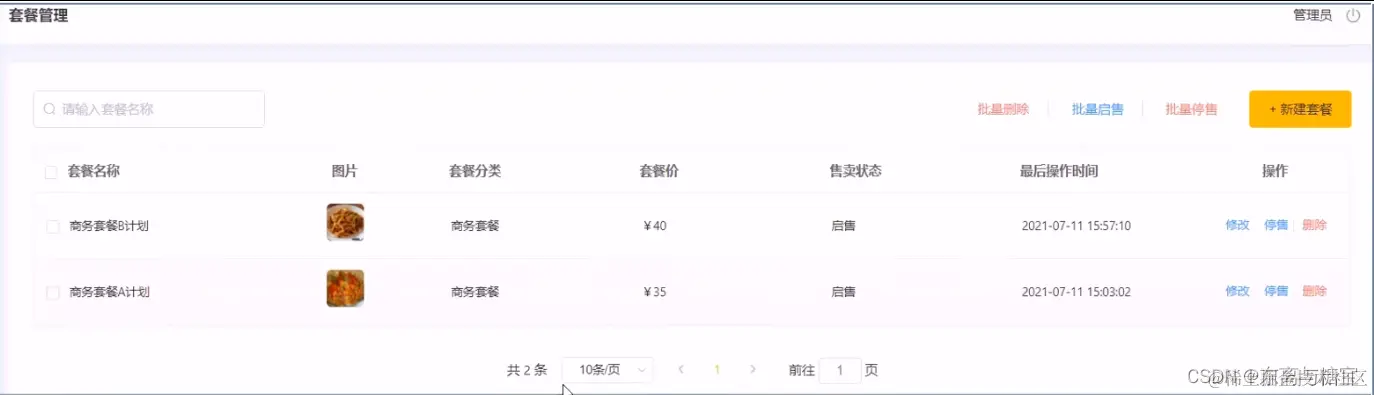Check the box for 商务套餐A计划
The width and height of the screenshot is (1374, 395).
pos(53,293)
